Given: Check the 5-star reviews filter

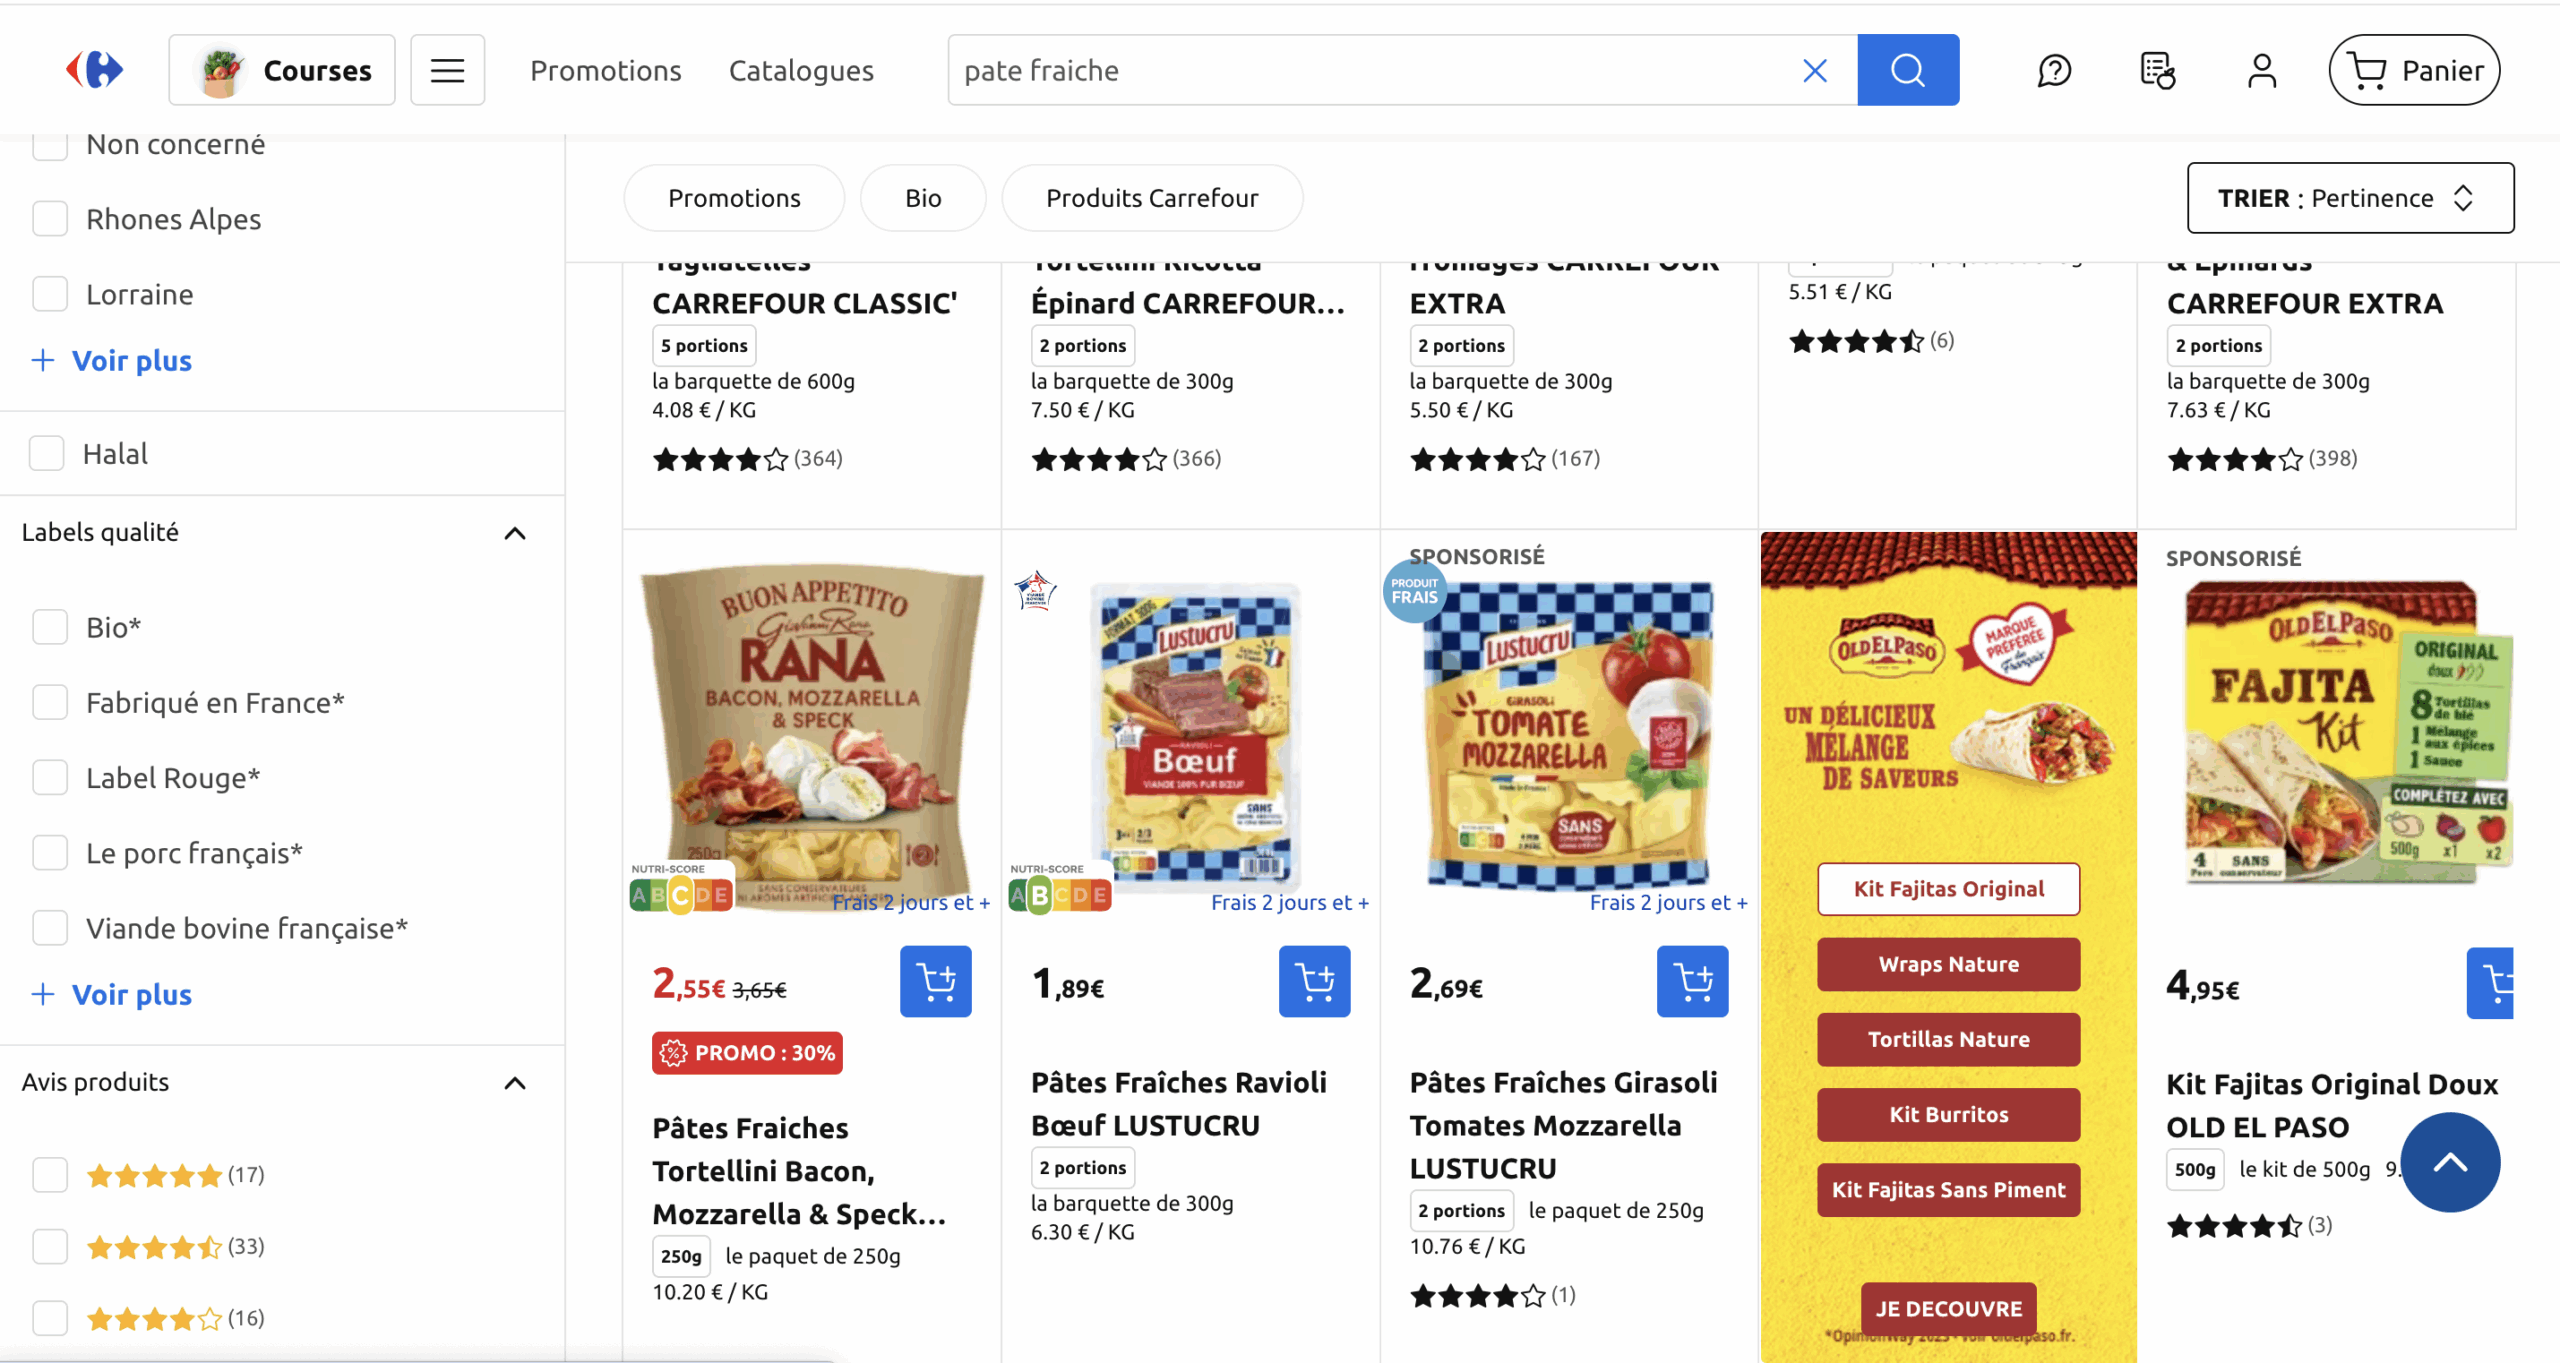Looking at the screenshot, I should point(49,1175).
